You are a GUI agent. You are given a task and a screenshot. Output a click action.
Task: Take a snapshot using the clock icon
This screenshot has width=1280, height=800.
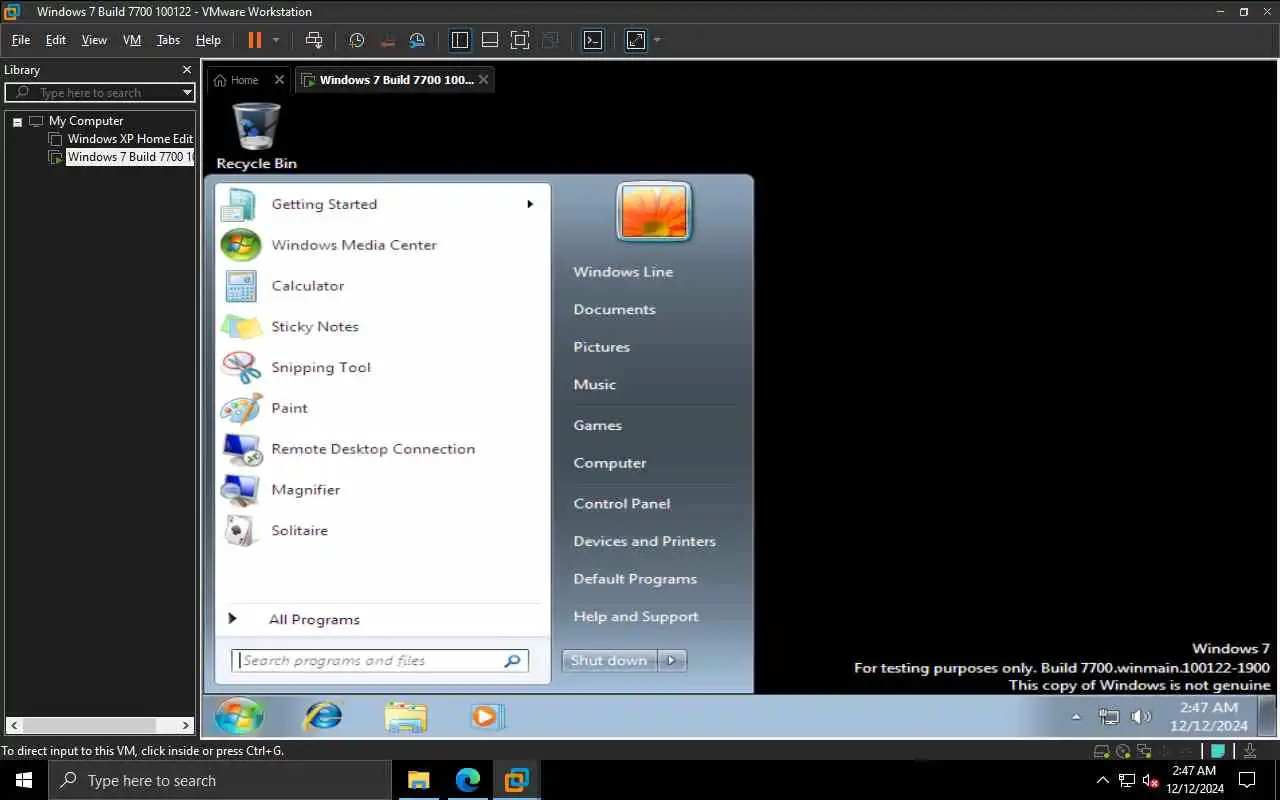[x=356, y=40]
